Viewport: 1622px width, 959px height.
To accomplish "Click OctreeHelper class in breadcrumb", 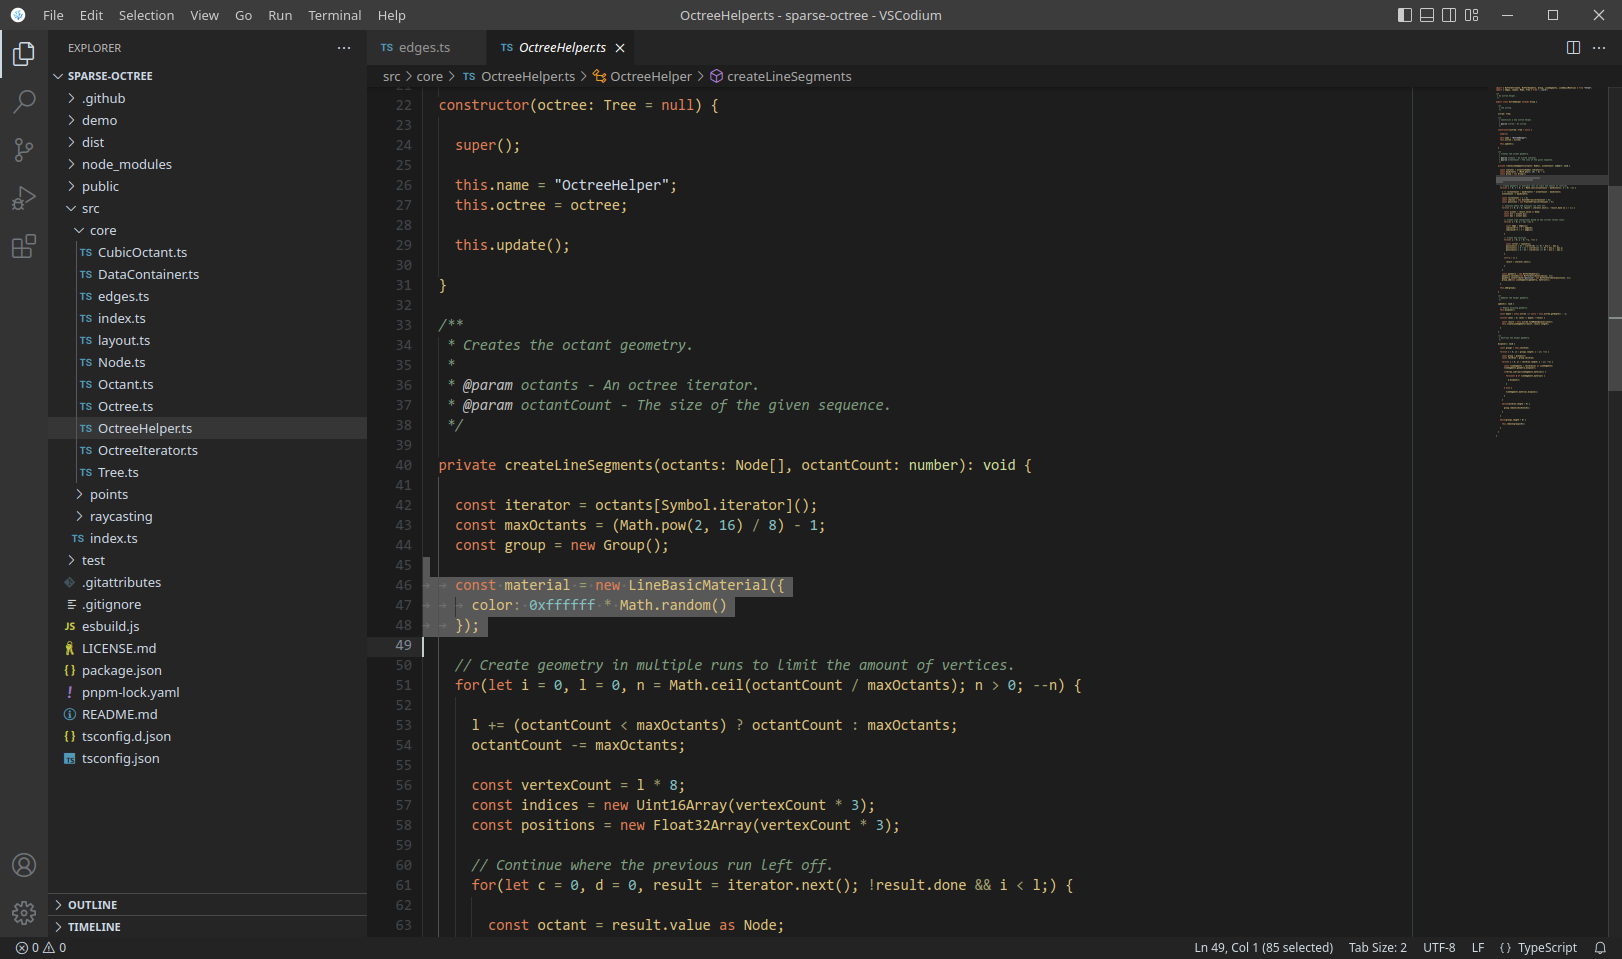I will pyautogui.click(x=651, y=77).
